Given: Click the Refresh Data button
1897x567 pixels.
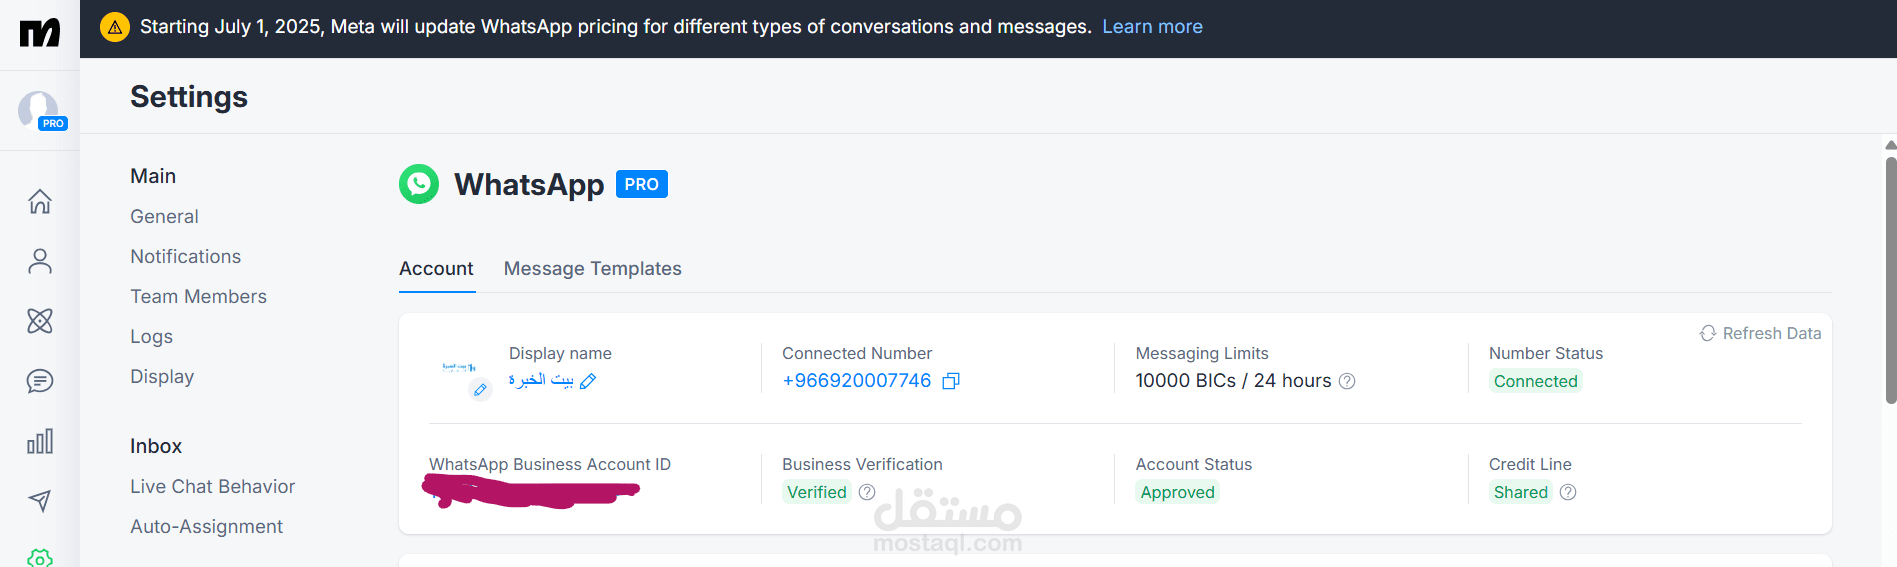Looking at the screenshot, I should (1760, 333).
